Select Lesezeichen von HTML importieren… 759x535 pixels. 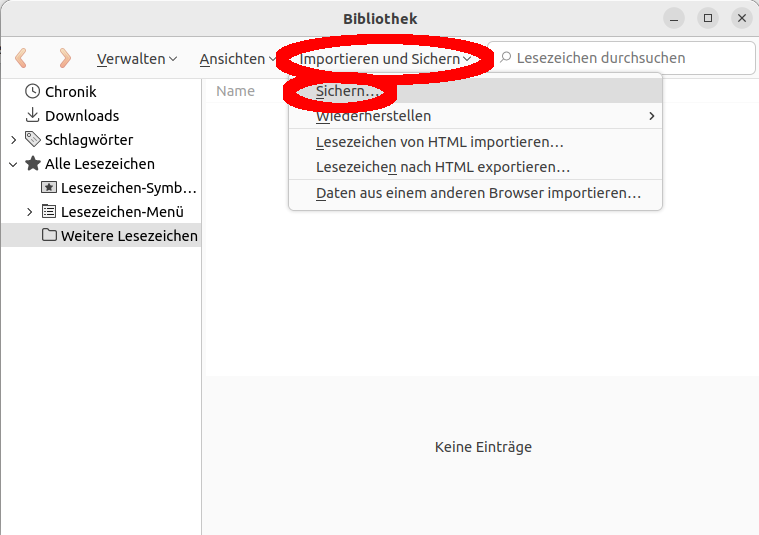pyautogui.click(x=439, y=142)
